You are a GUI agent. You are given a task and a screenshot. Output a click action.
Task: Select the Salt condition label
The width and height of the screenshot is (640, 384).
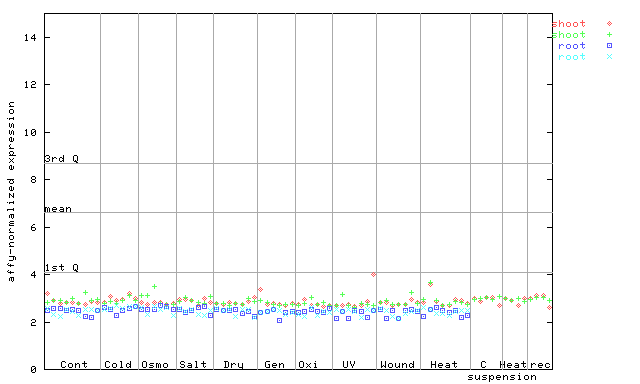(x=193, y=364)
